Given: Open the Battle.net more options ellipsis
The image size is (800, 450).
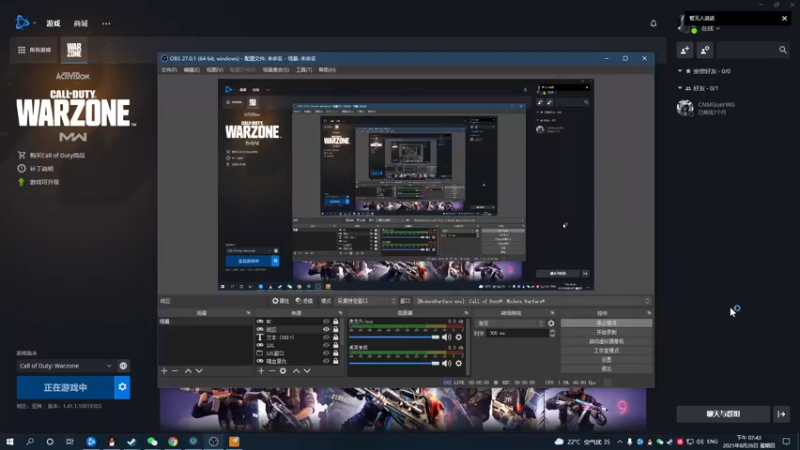Looking at the screenshot, I should (106, 23).
